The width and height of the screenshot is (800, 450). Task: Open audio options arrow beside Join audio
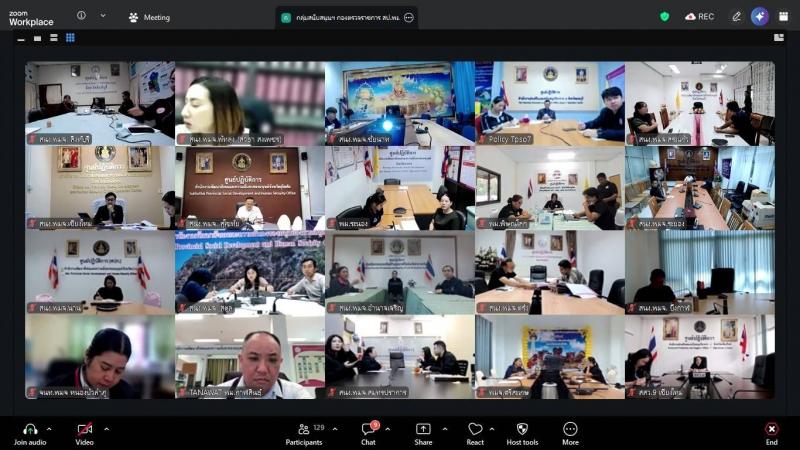coord(49,429)
